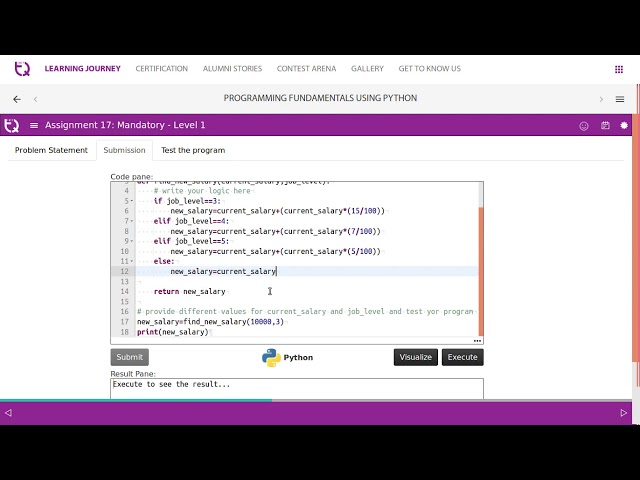This screenshot has height=480, width=640.
Task: Click the site logo in the top navigation bar
Action: click(22, 69)
